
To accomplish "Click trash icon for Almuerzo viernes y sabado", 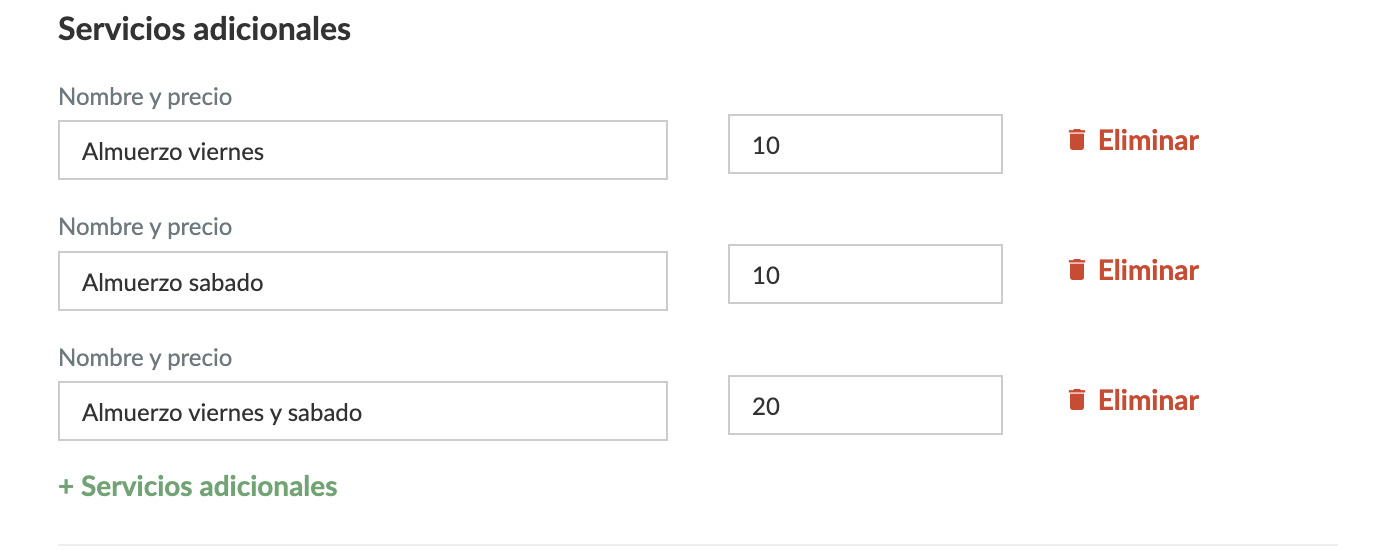I will click(1077, 400).
